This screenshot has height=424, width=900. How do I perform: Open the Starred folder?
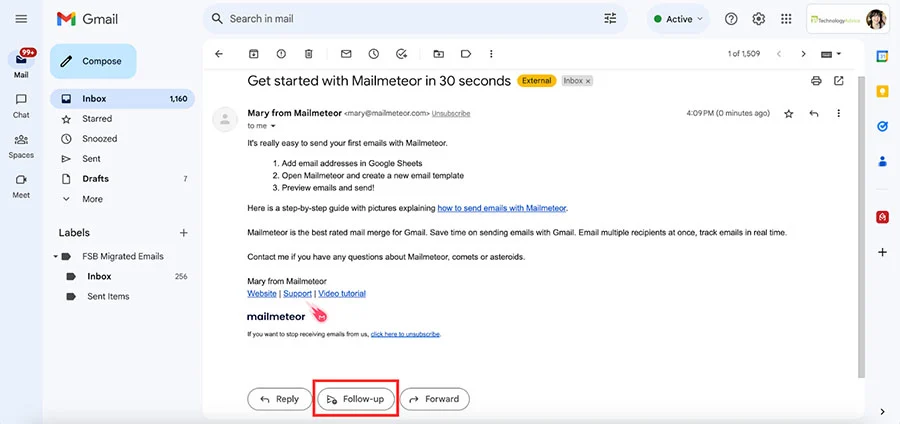click(x=122, y=119)
